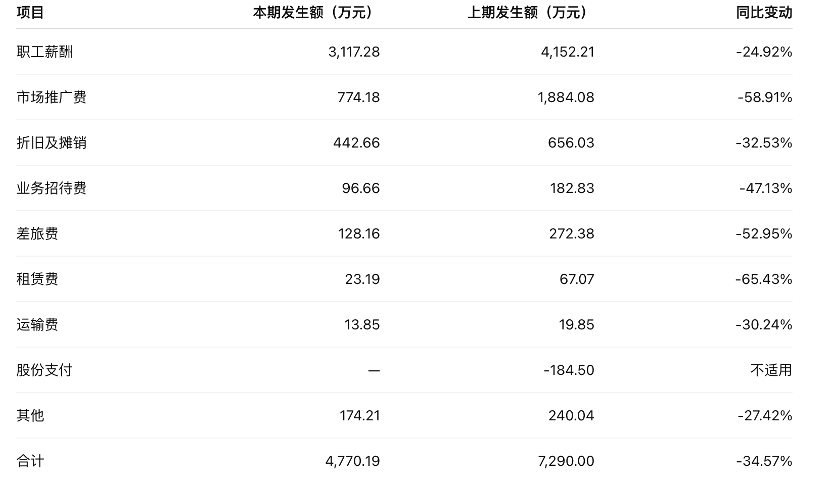Click the 其他 row label

tap(30, 415)
